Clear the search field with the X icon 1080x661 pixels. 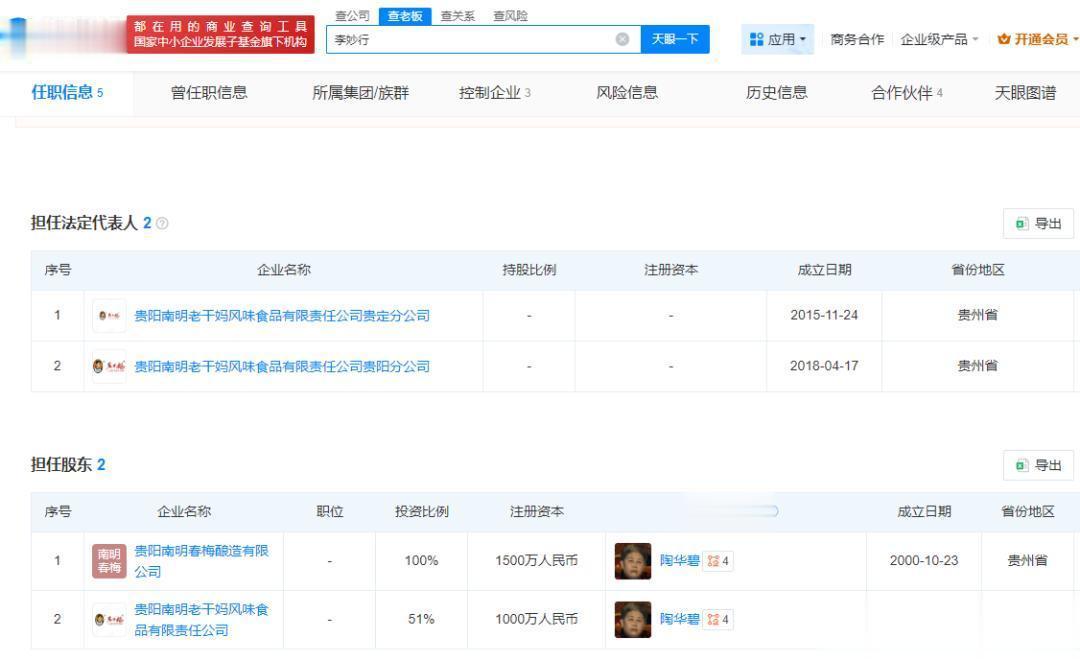(x=622, y=39)
